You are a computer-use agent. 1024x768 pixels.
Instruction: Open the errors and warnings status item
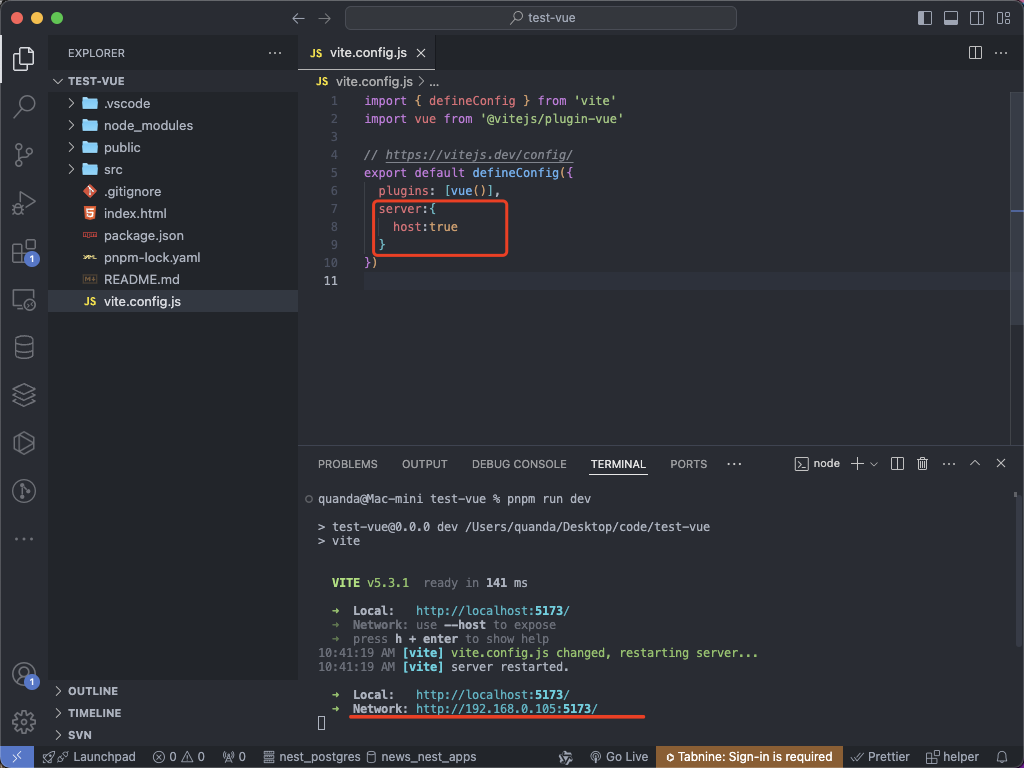178,757
